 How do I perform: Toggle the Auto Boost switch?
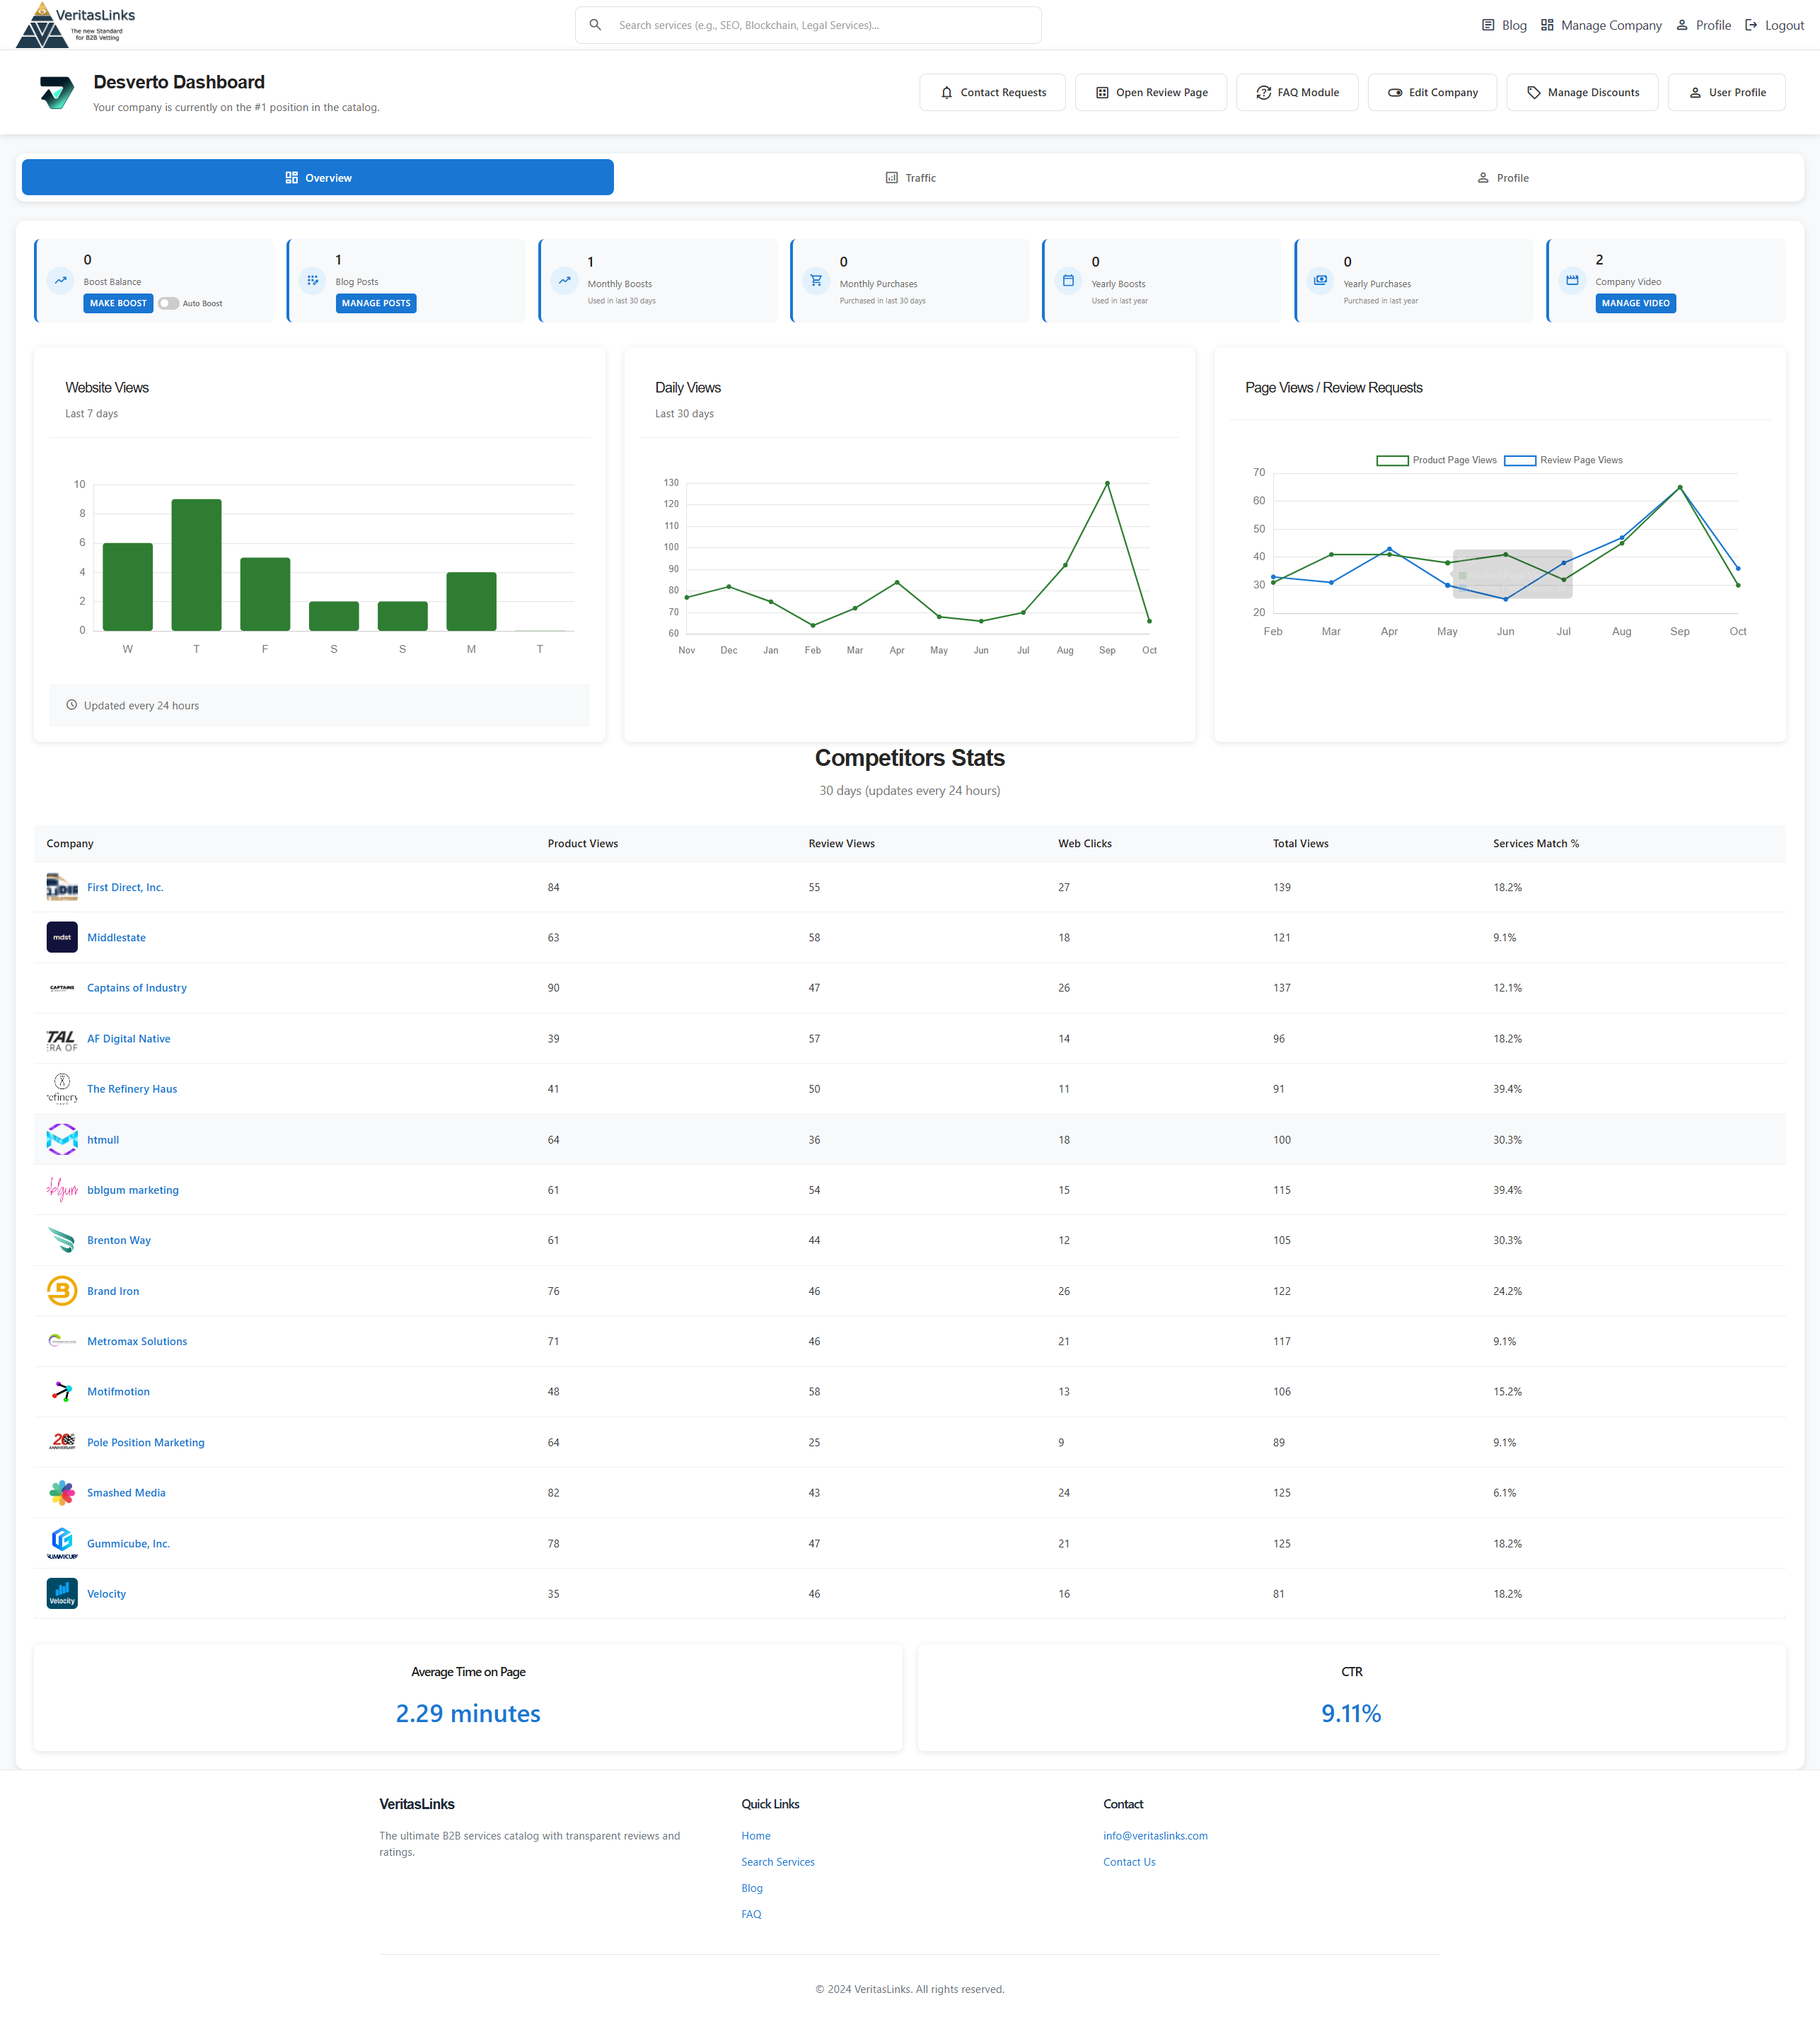(x=168, y=304)
